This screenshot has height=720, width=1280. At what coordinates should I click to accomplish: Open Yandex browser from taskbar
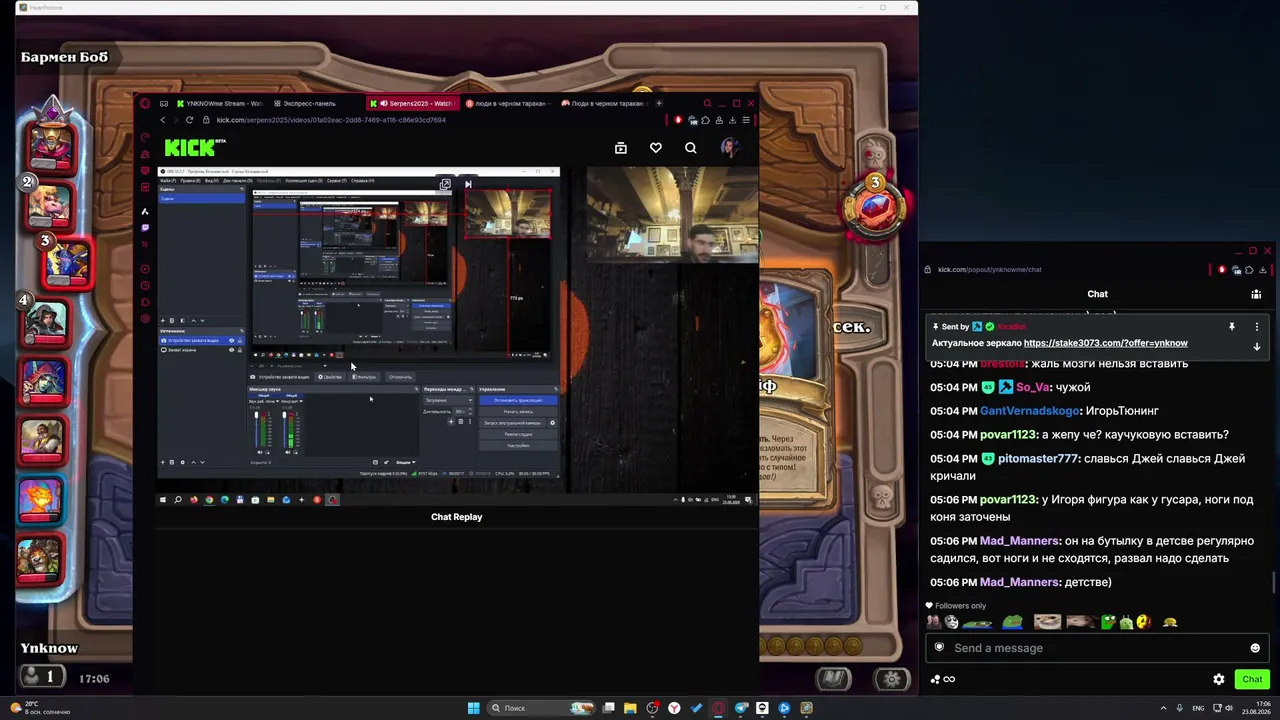675,708
